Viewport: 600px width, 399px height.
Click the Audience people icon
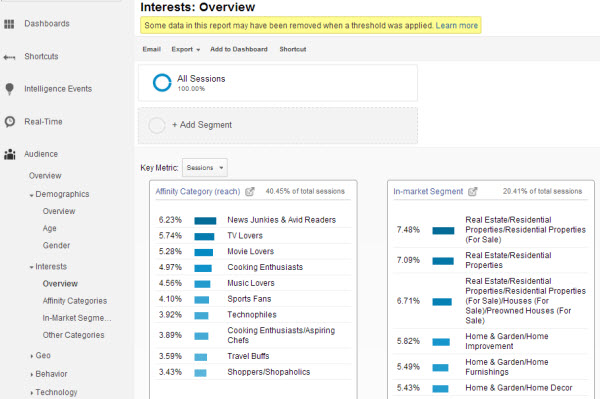(x=10, y=154)
